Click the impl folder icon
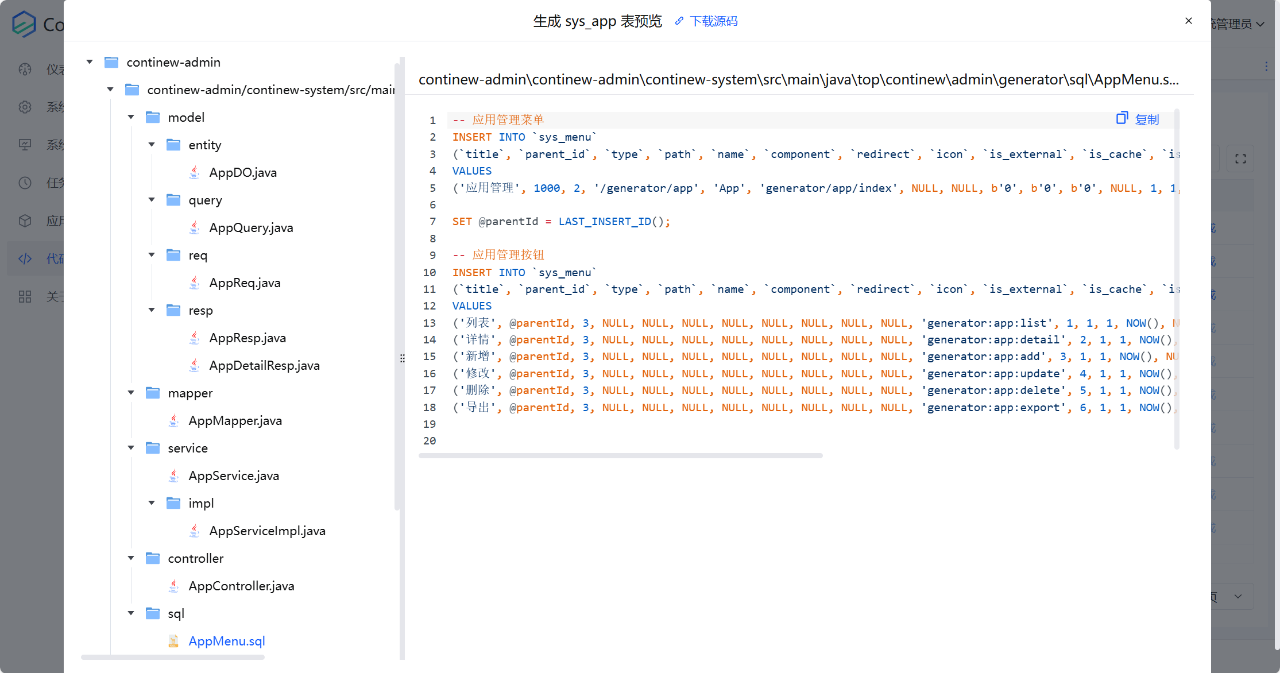1280x673 pixels. tap(173, 503)
